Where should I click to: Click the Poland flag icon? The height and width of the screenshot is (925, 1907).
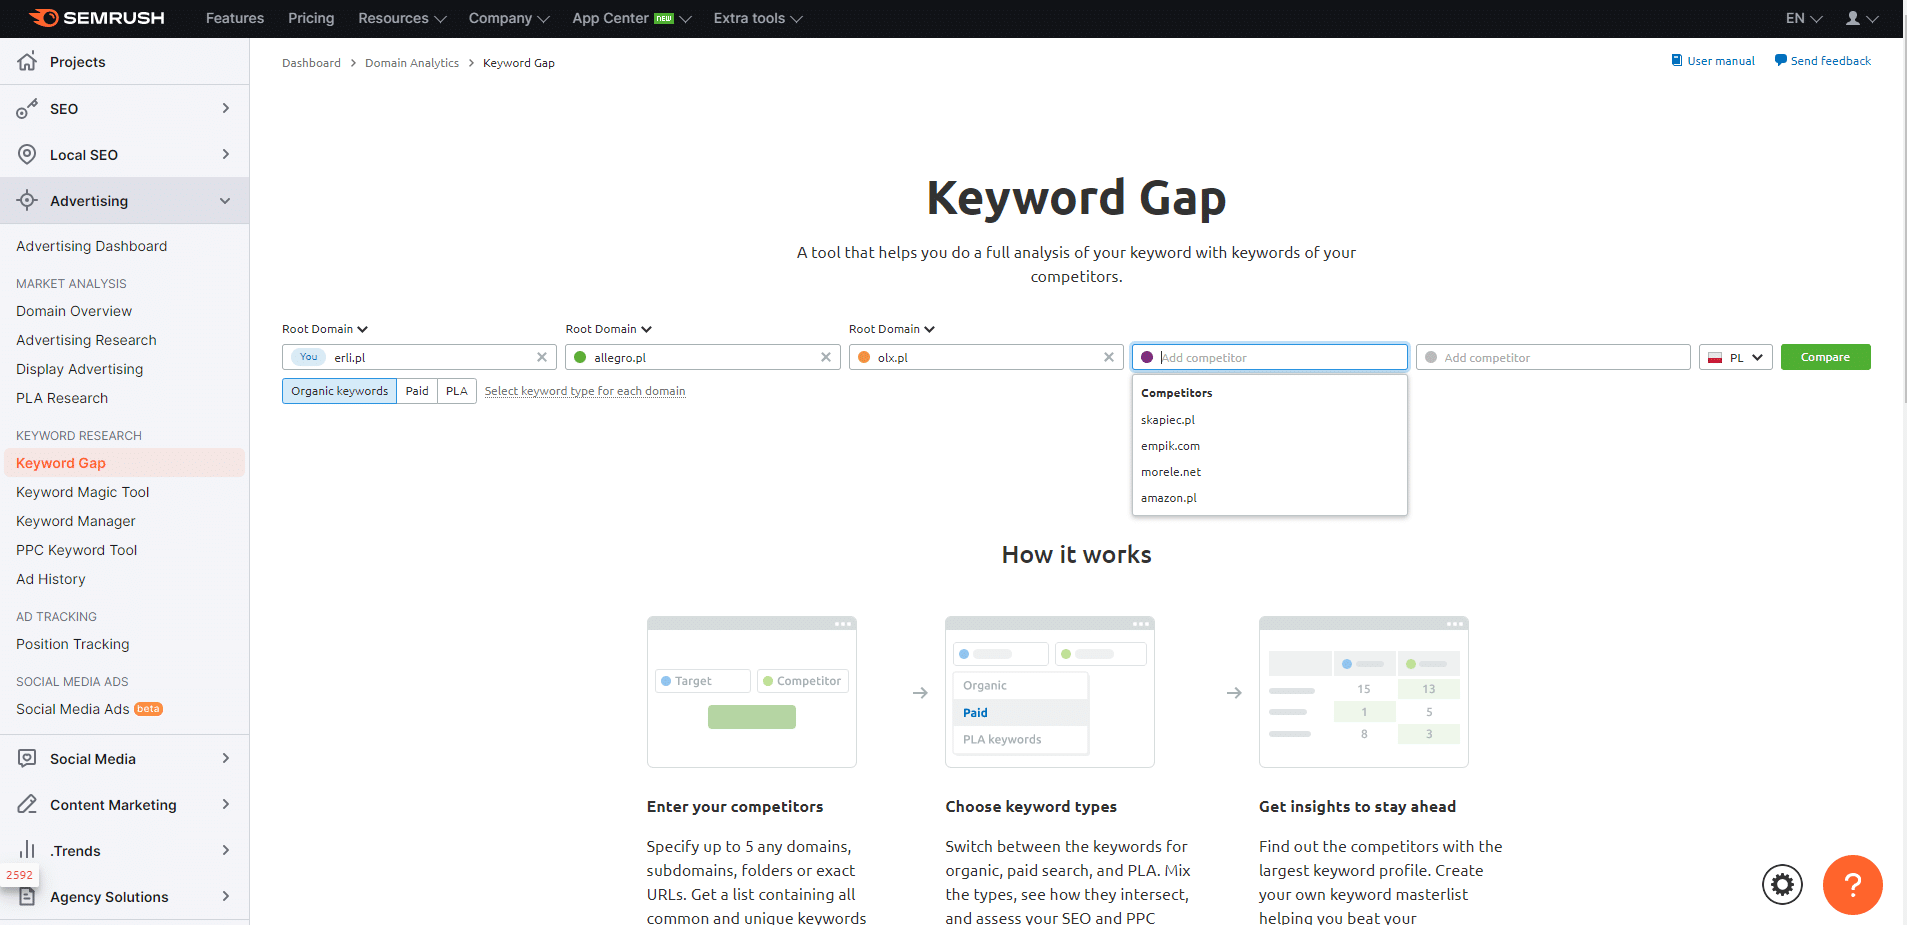click(x=1715, y=358)
